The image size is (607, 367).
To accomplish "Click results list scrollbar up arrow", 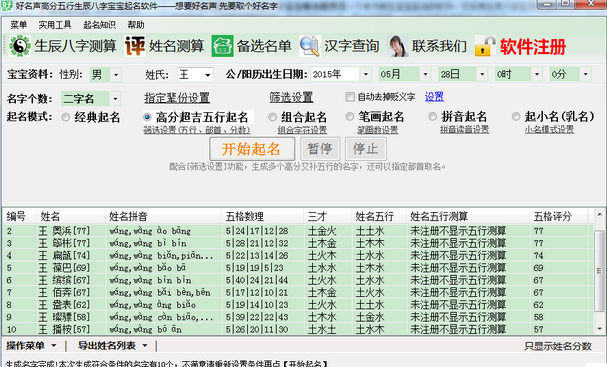I will pos(599,214).
